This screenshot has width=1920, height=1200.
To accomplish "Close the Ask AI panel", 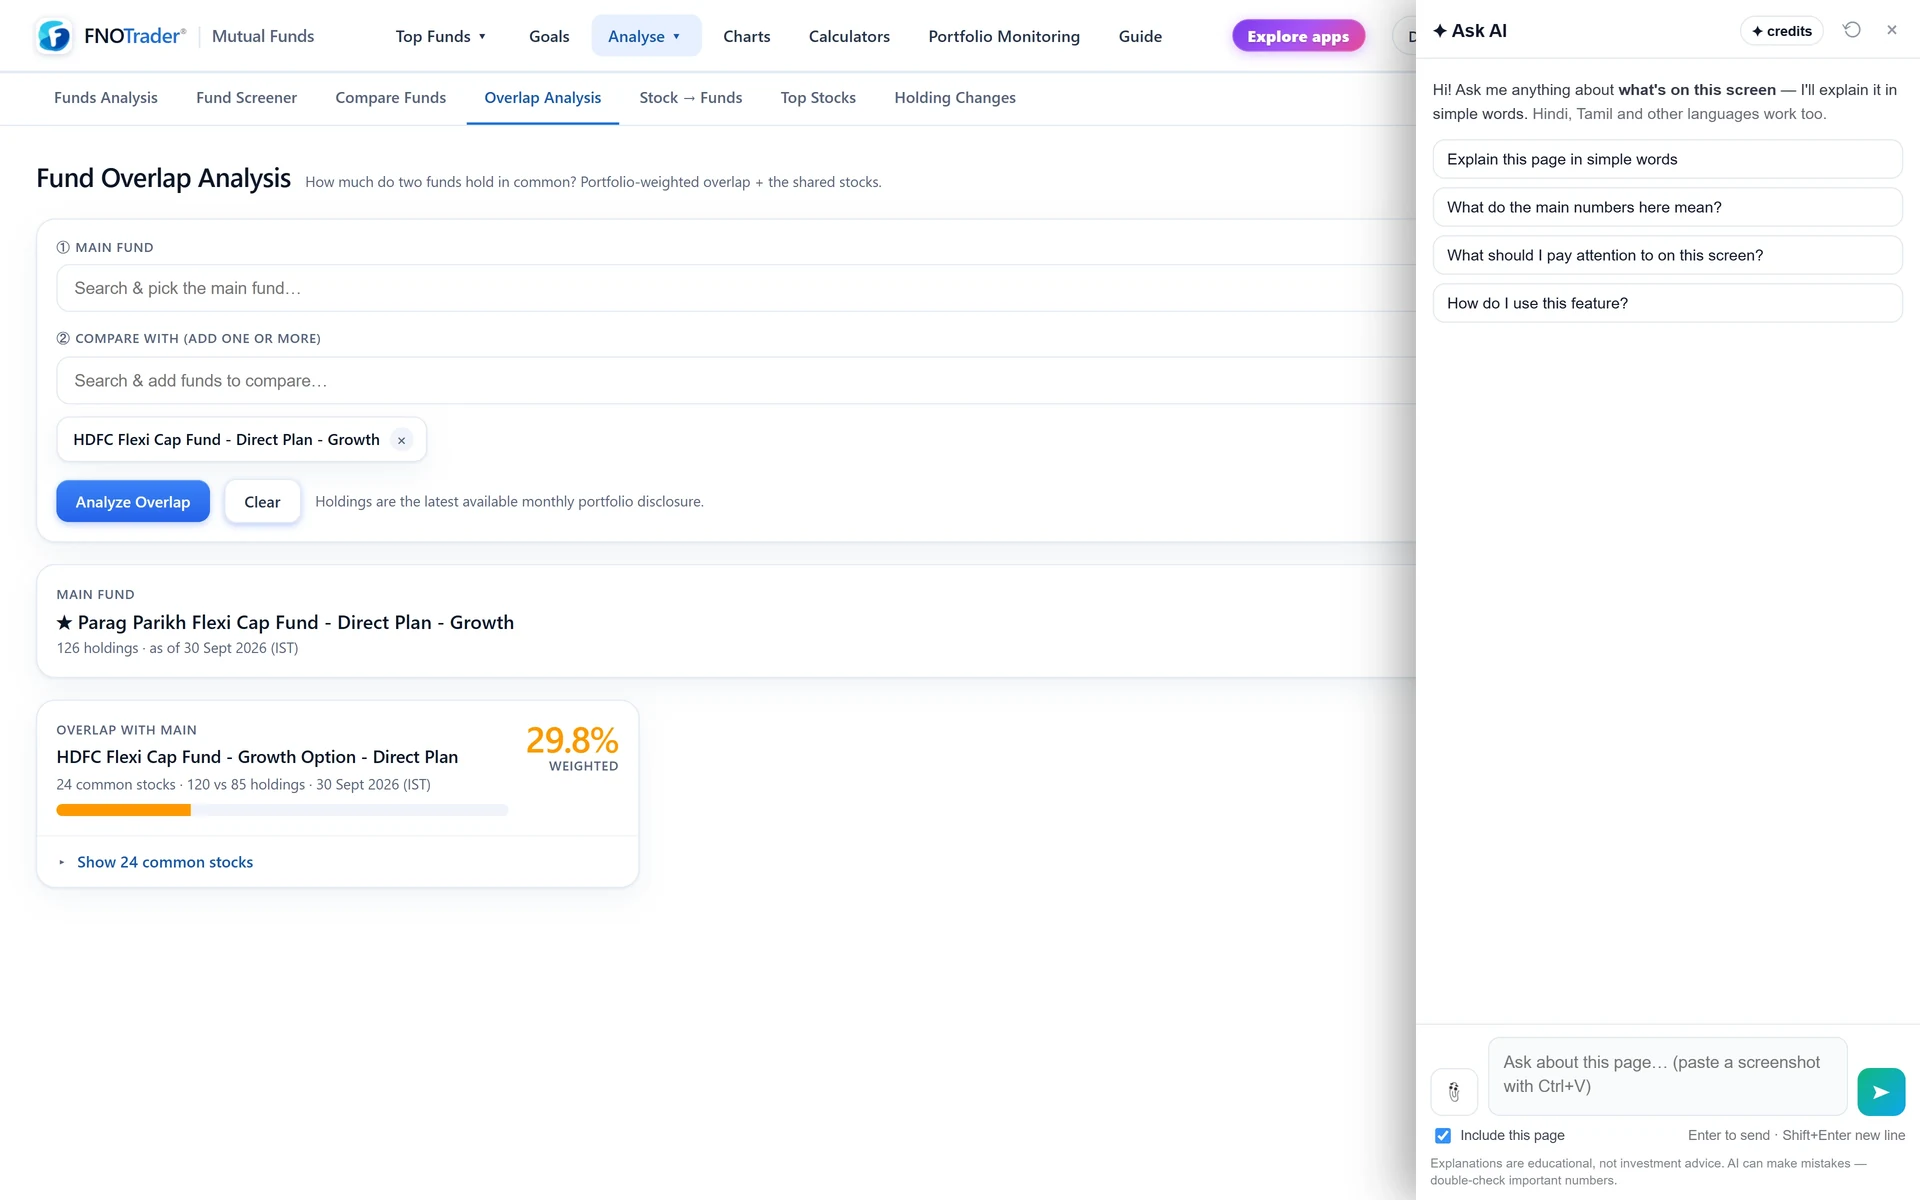I will coord(1892,30).
